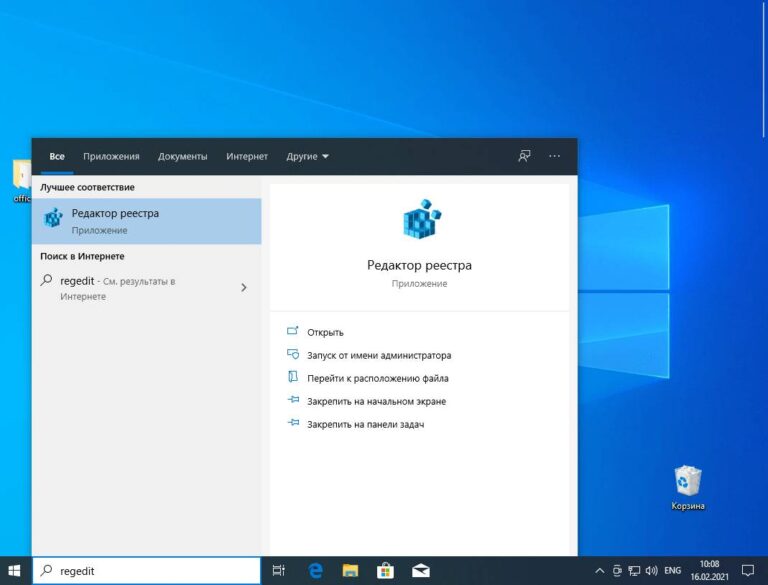This screenshot has width=768, height=585.
Task: Click pin icon for панели задач
Action: [293, 422]
